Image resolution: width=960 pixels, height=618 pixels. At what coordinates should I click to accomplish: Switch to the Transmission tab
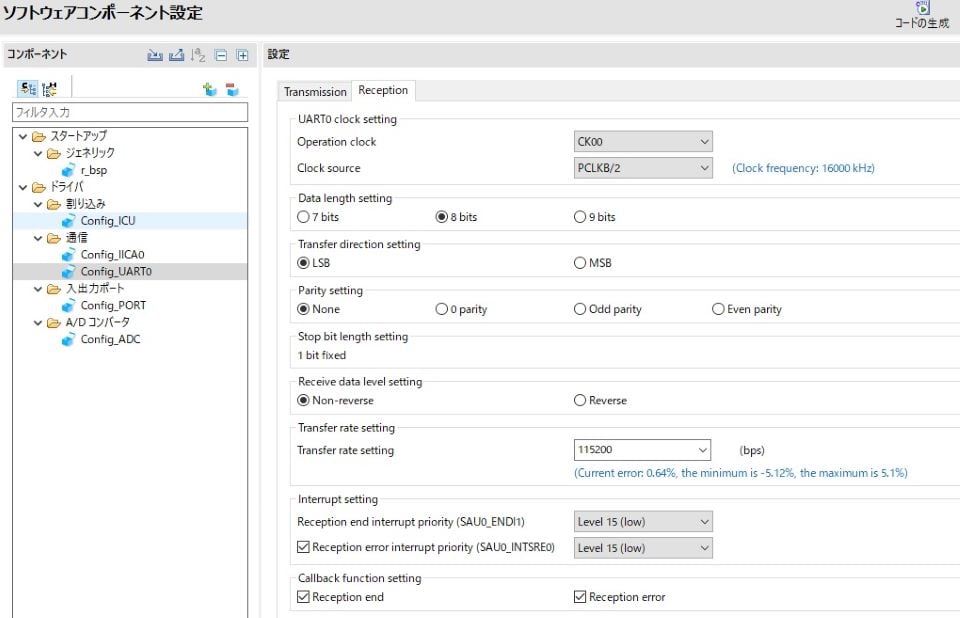coord(315,92)
